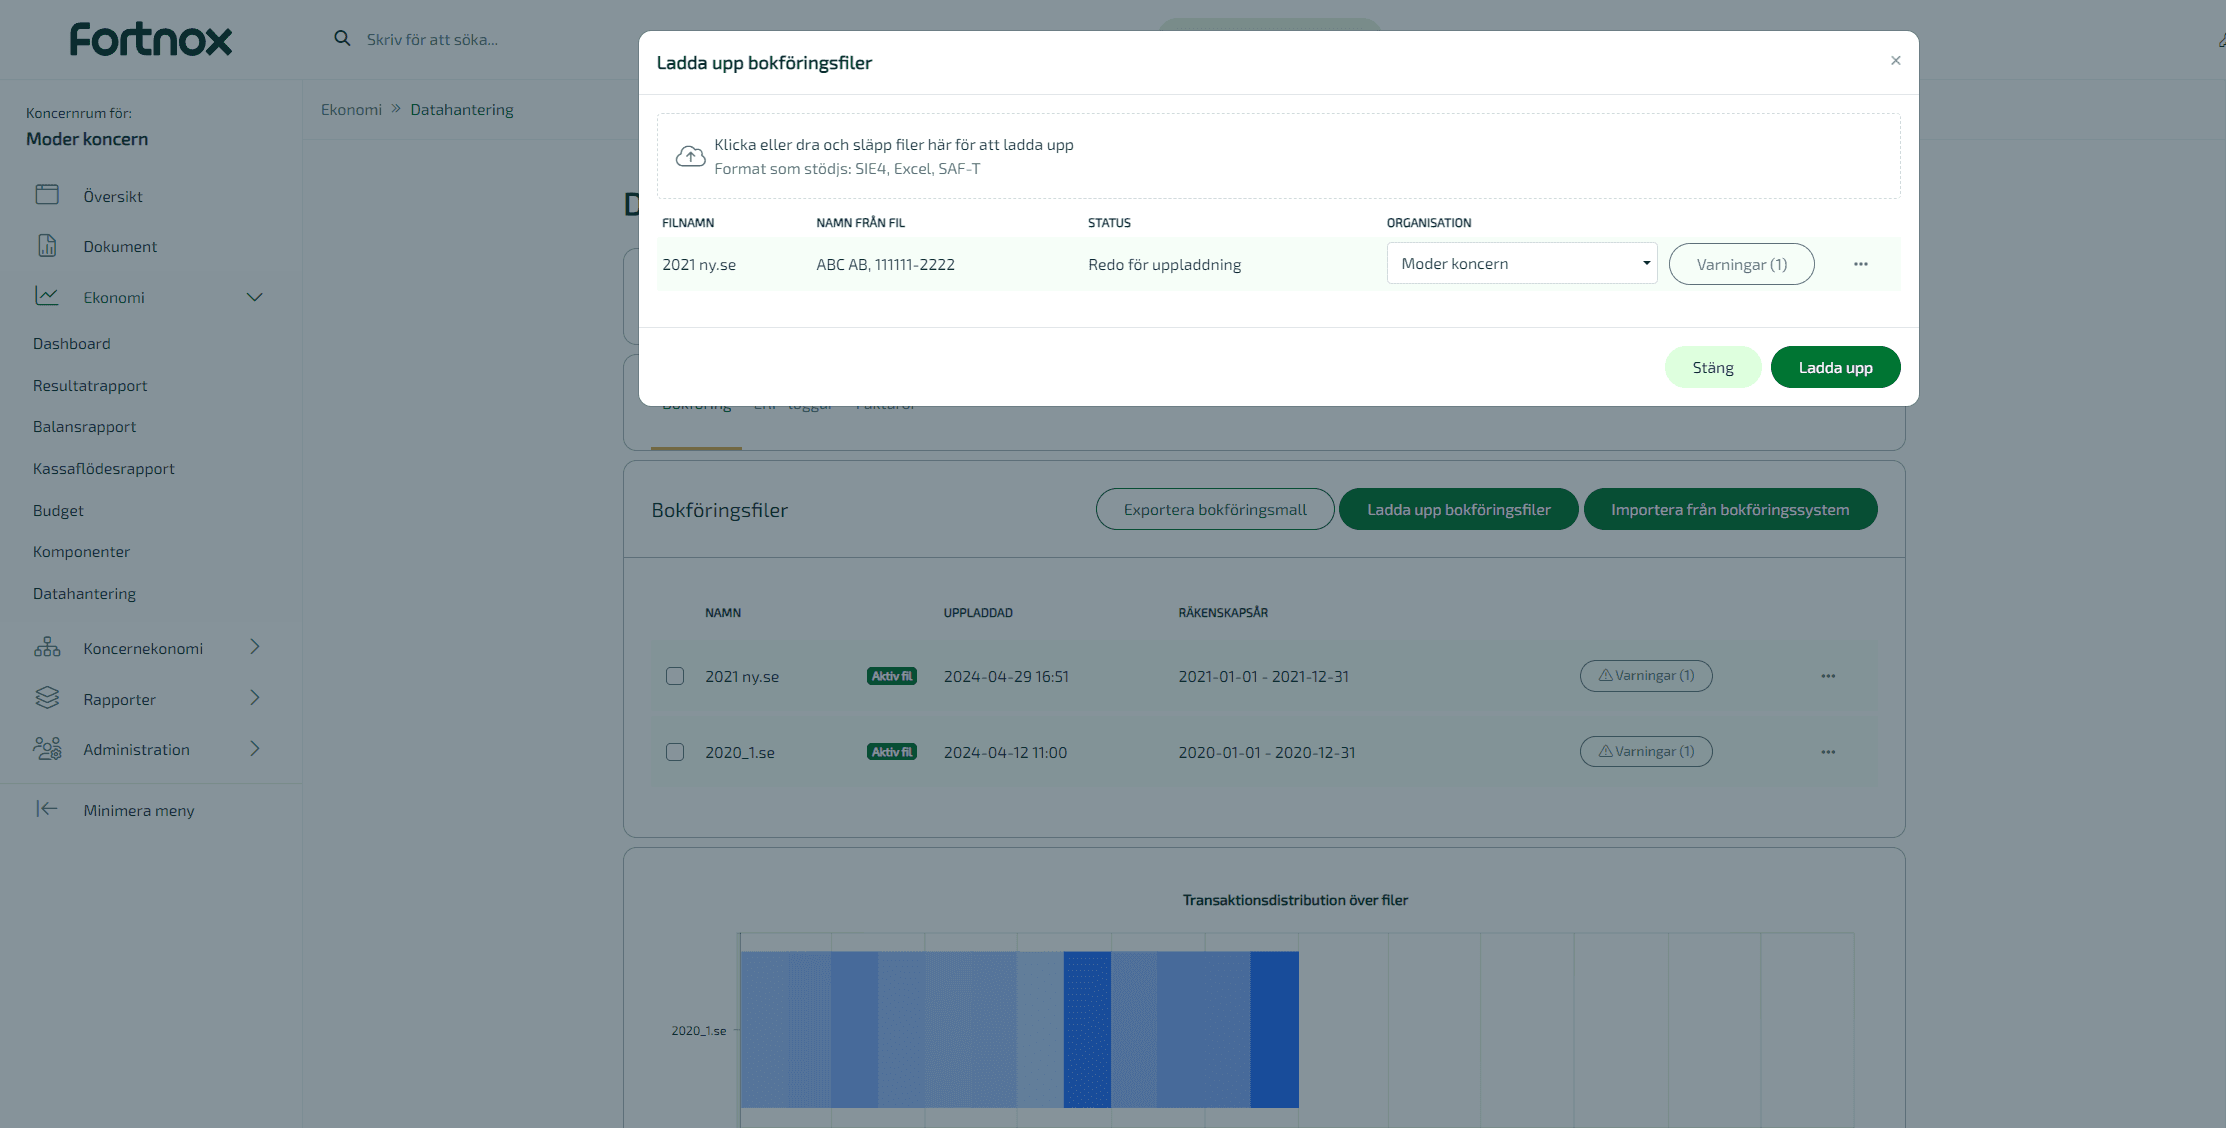Click Importera från bokföringssystem button
2226x1128 pixels.
tap(1730, 510)
